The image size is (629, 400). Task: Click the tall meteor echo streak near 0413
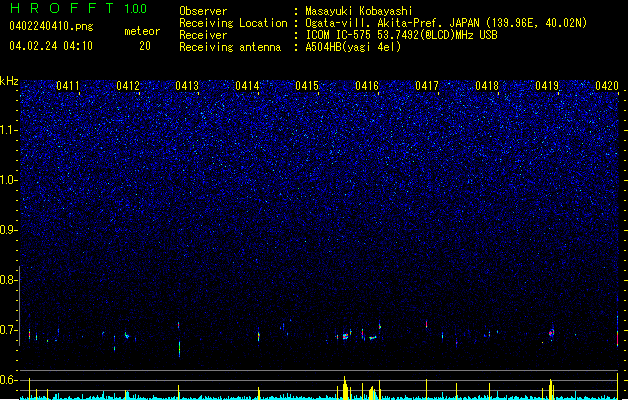pyautogui.click(x=179, y=349)
